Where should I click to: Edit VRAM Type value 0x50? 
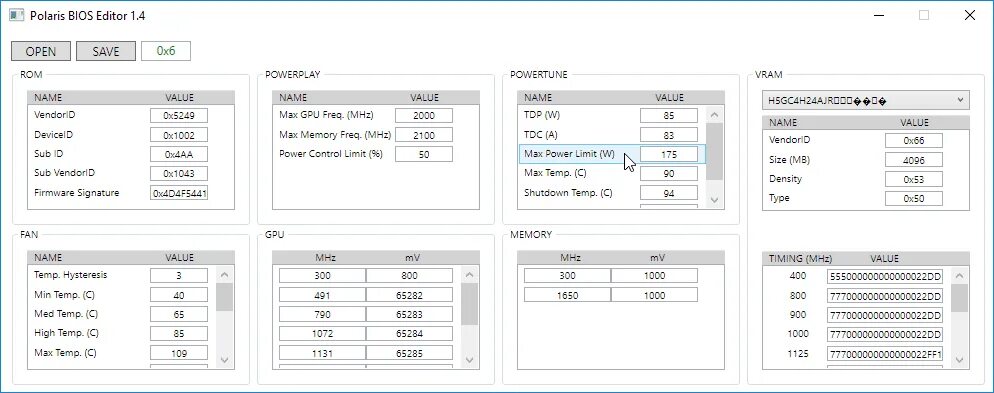(913, 198)
